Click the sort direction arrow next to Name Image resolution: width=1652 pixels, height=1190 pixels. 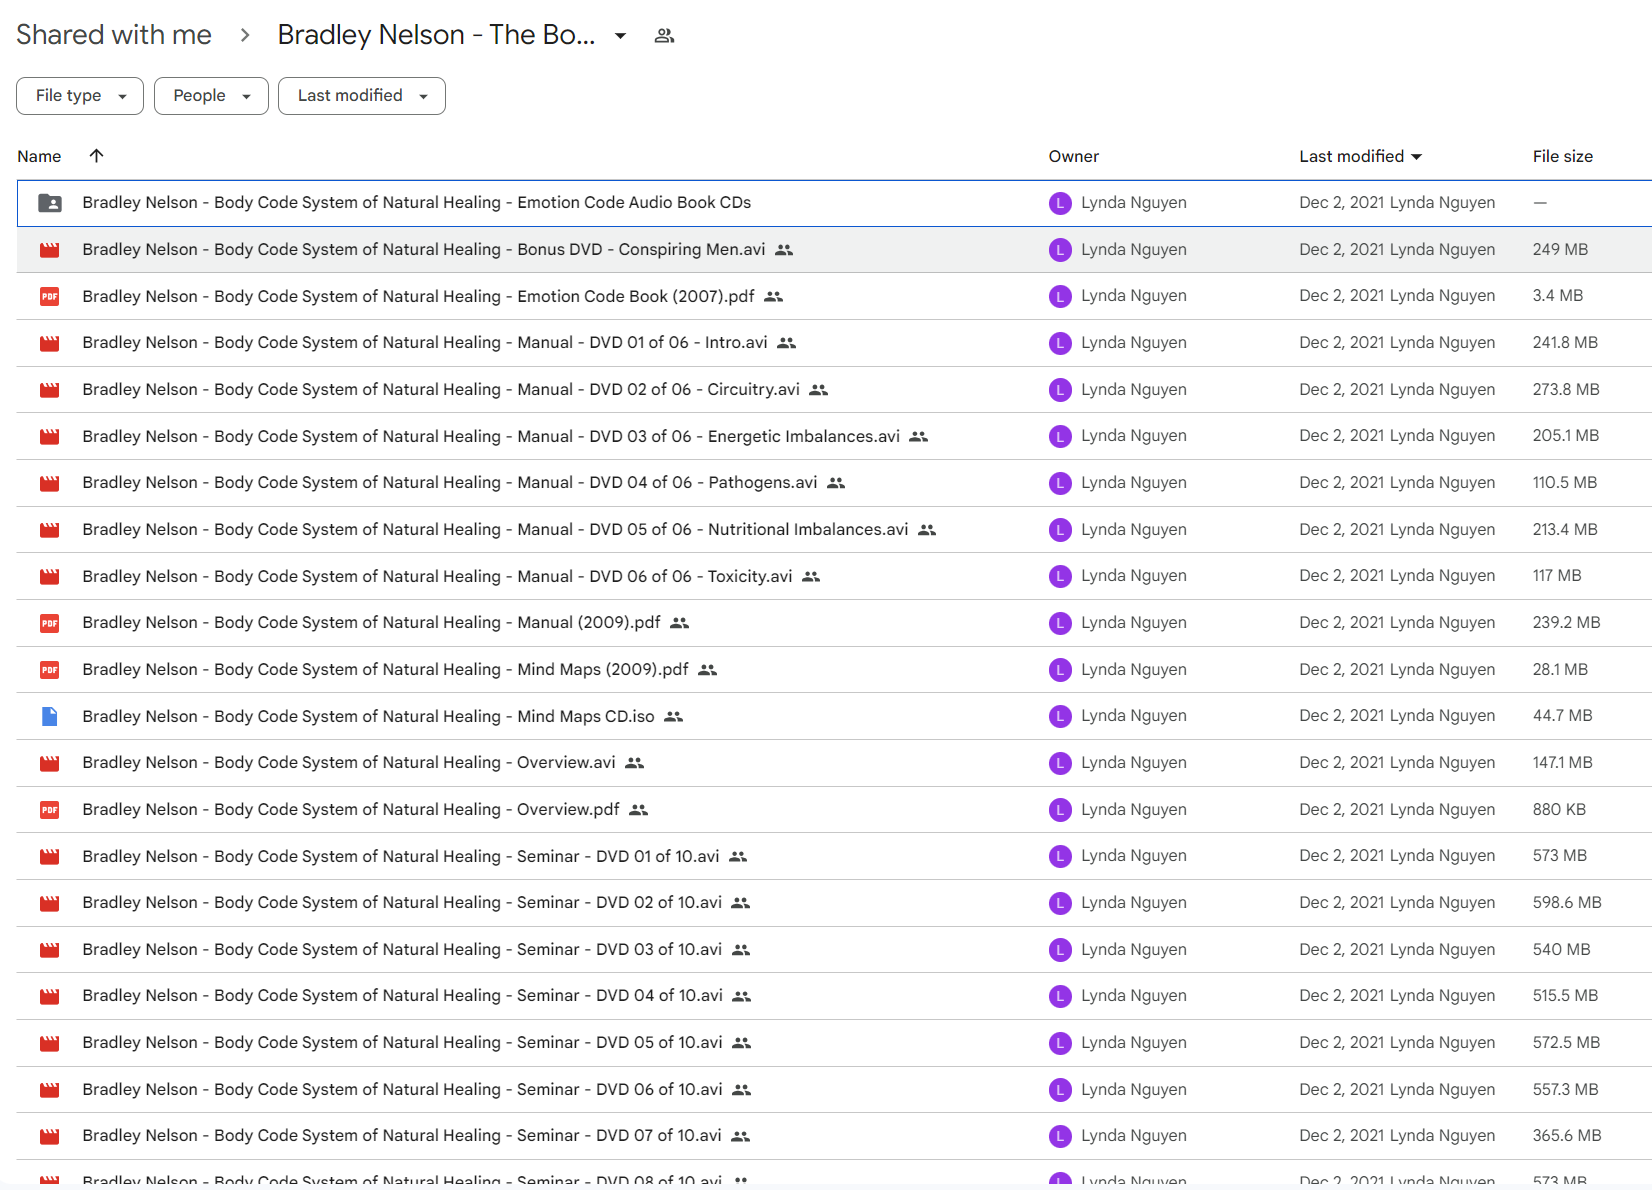[96, 156]
